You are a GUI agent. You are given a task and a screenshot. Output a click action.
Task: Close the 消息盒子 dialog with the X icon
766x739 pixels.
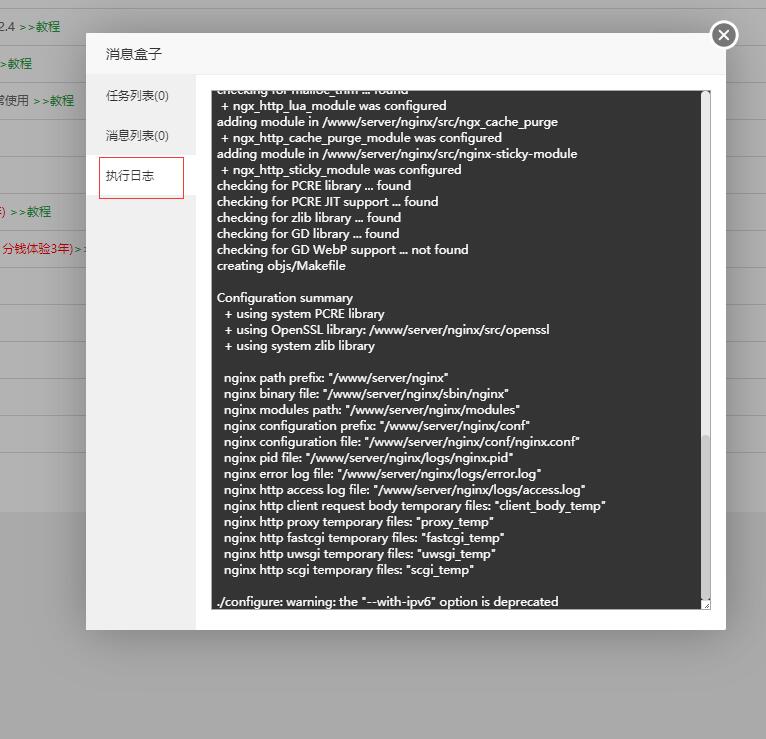pyautogui.click(x=723, y=35)
